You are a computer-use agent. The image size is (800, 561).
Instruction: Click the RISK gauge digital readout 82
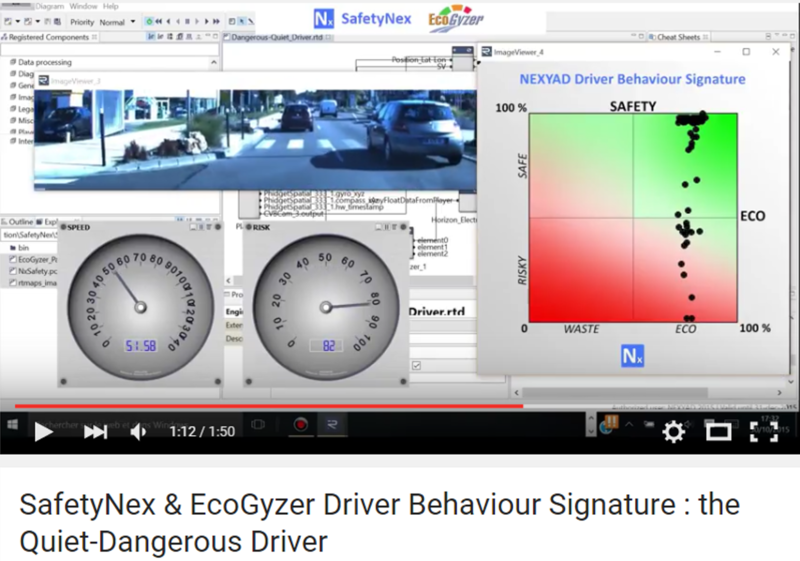pos(329,346)
